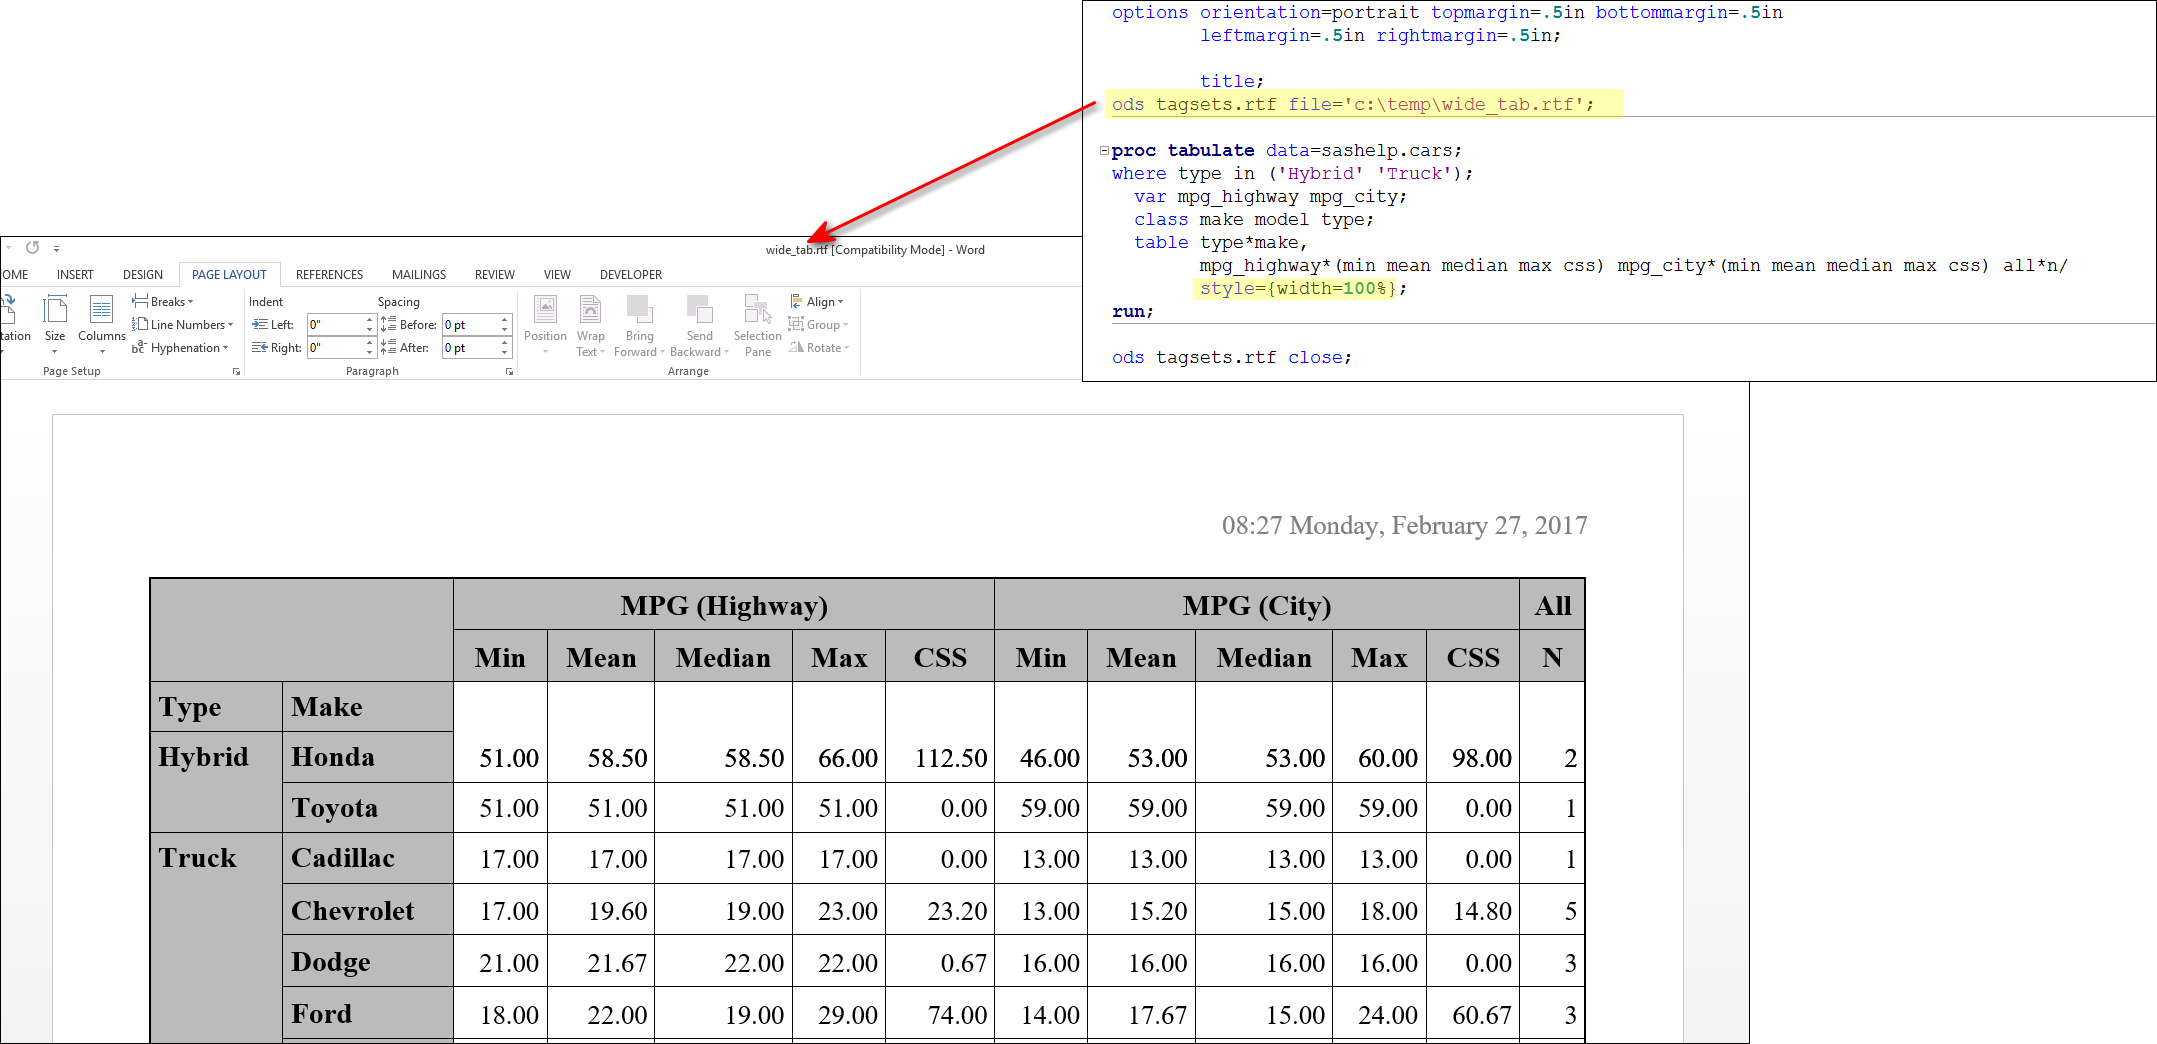This screenshot has height=1044, width=2157.
Task: Click the '21.67' mean value for Dodge
Action: click(617, 963)
